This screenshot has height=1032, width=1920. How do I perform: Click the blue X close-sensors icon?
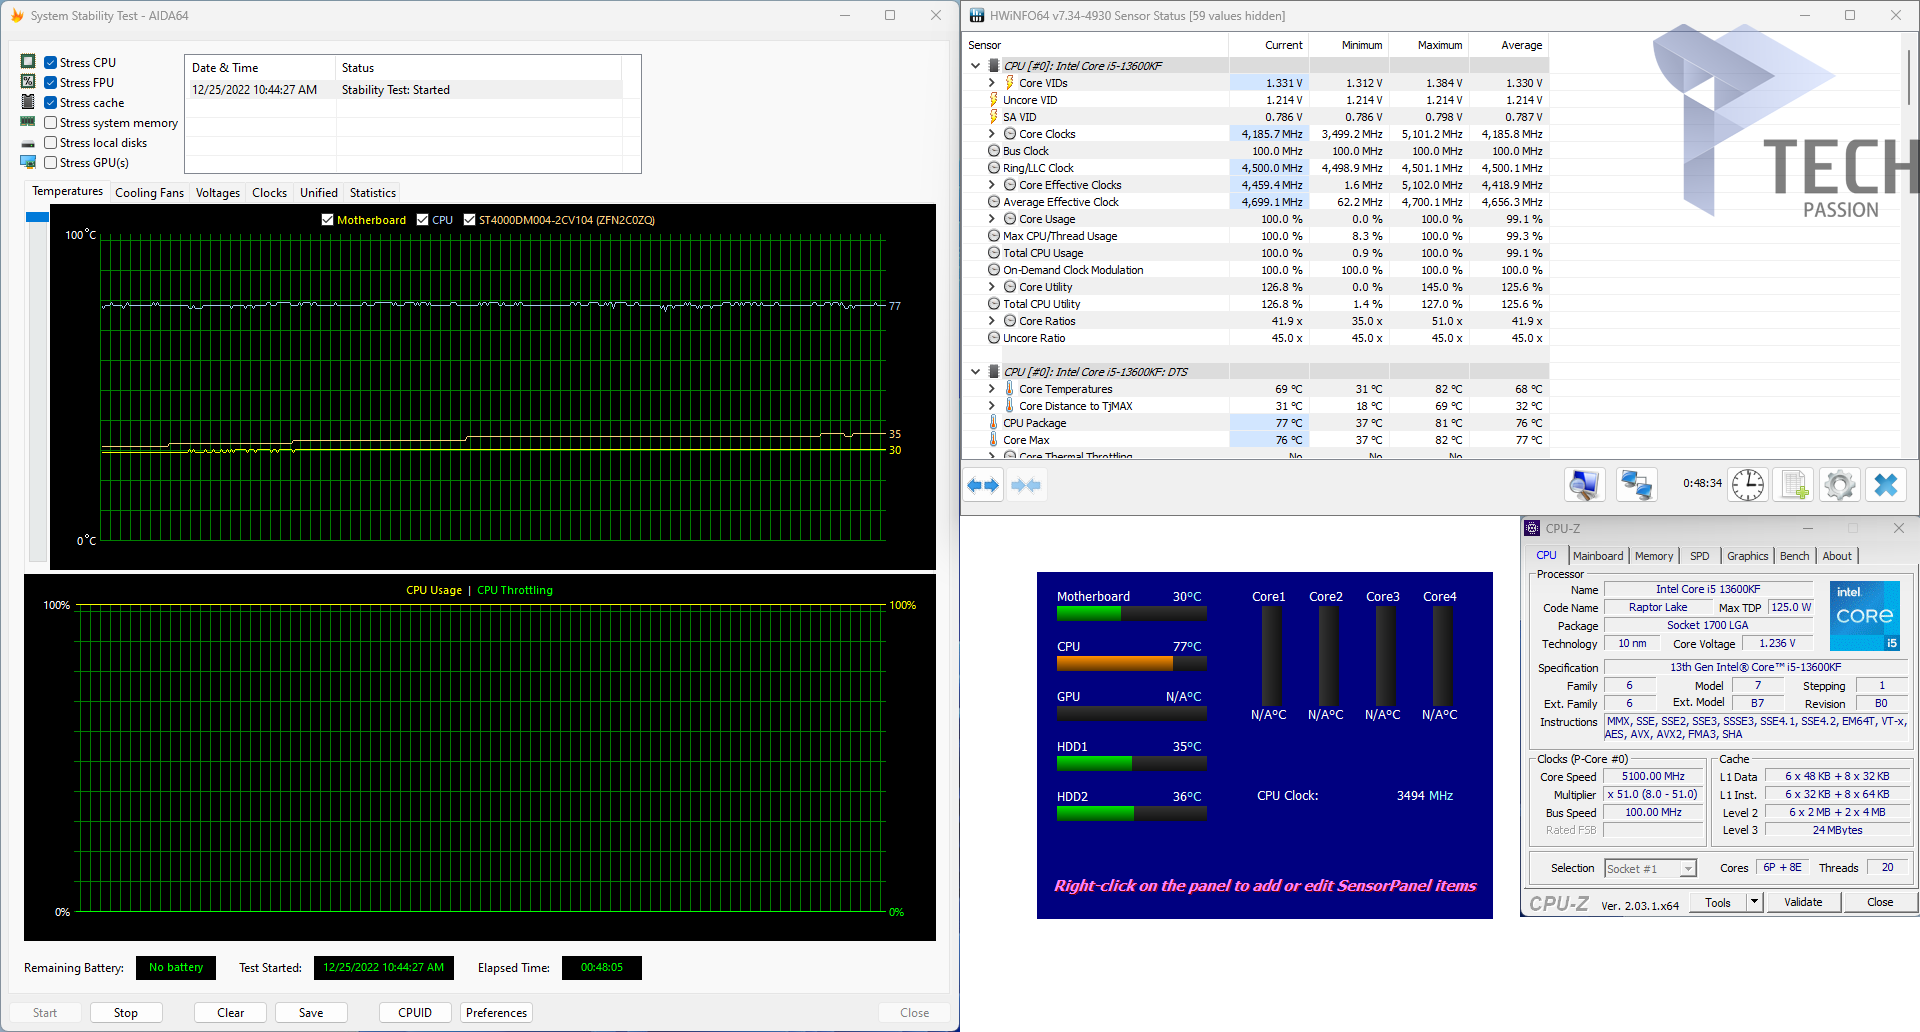(1885, 485)
